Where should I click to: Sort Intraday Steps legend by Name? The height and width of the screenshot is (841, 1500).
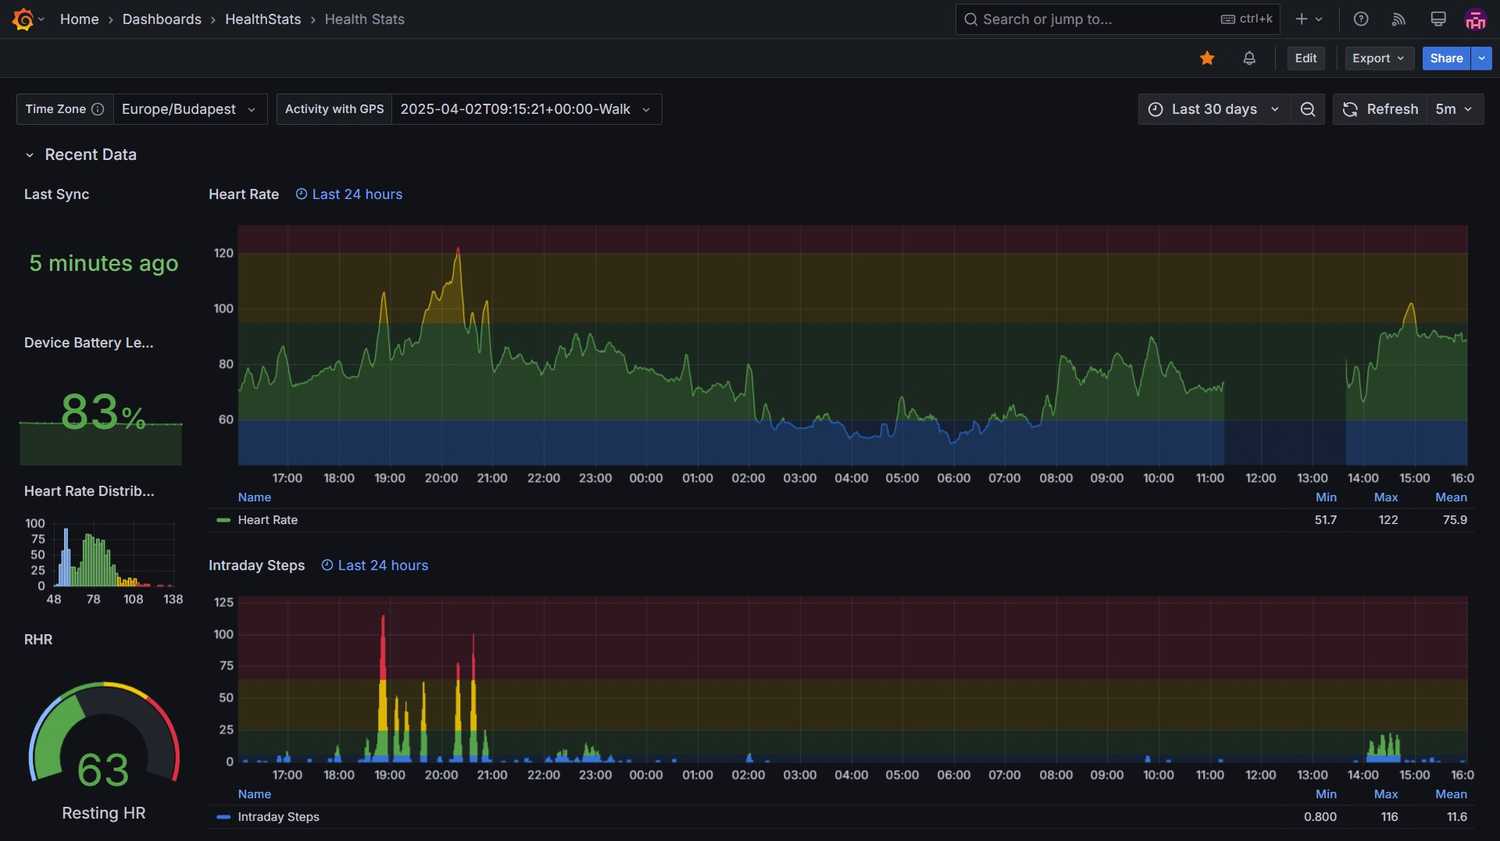[254, 794]
